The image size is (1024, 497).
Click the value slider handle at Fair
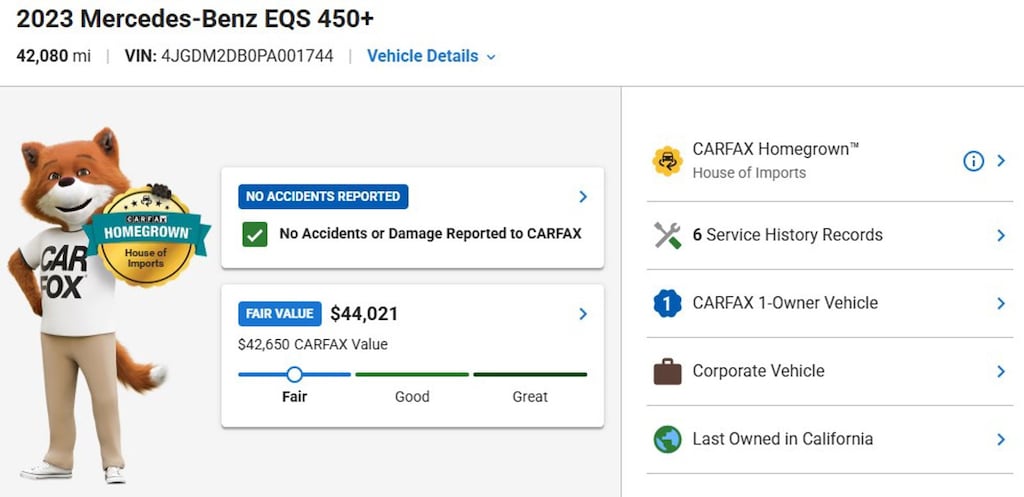pos(295,374)
